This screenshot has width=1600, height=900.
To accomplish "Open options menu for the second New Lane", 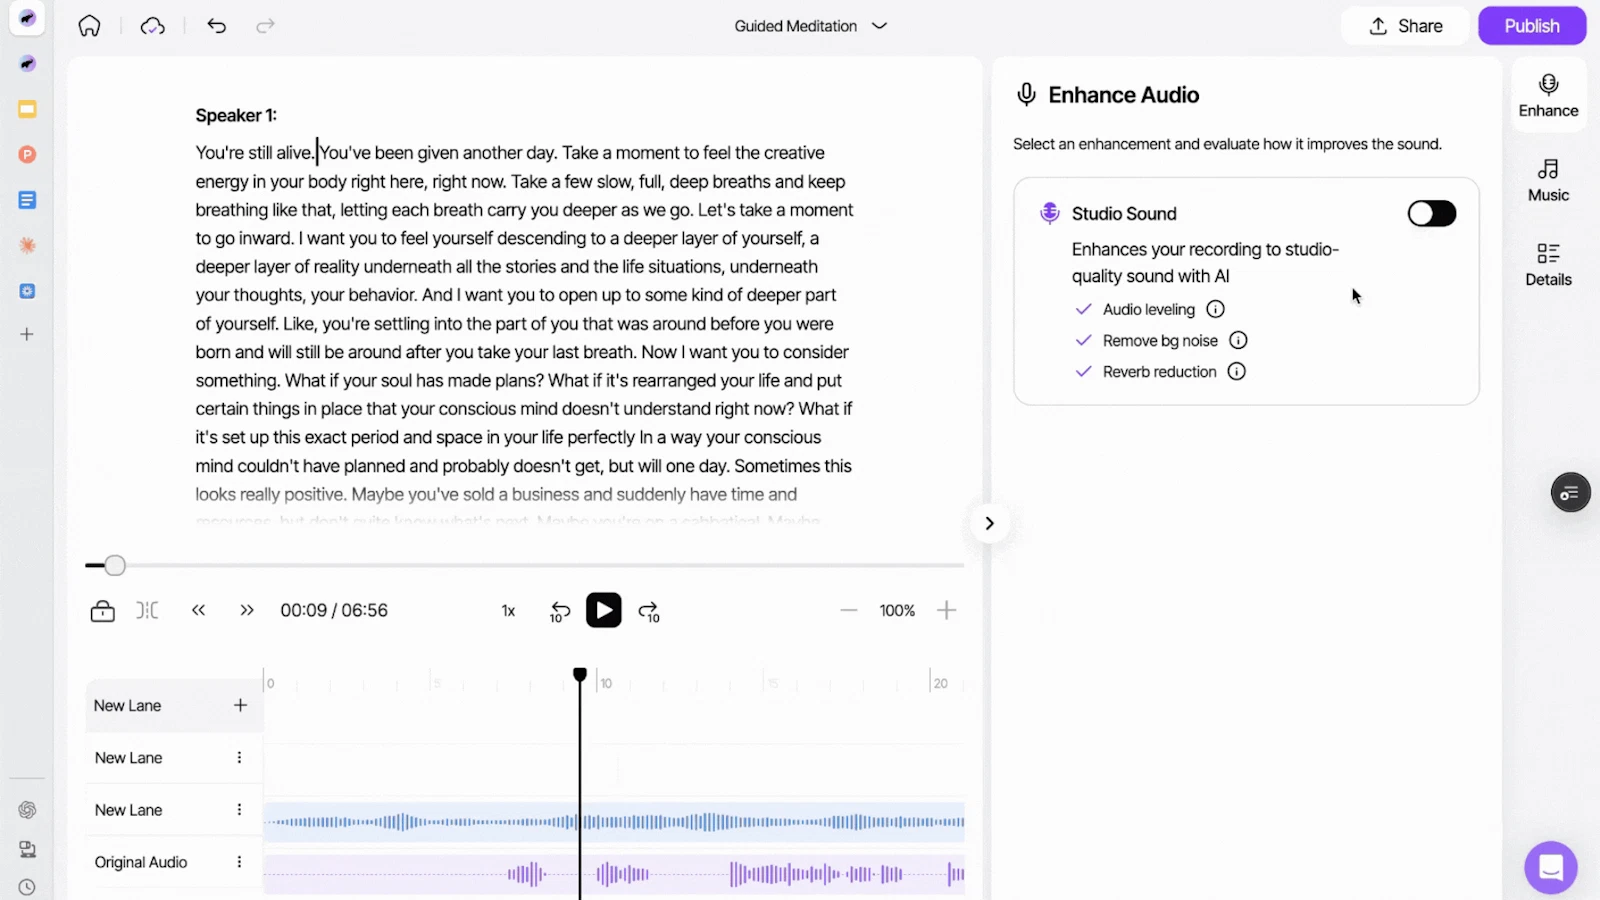I will 239,757.
